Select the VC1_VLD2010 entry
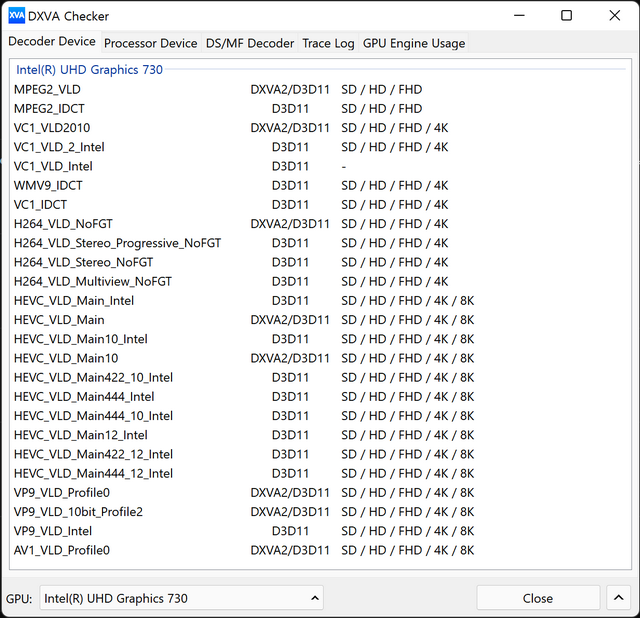This screenshot has width=640, height=618. point(320,128)
